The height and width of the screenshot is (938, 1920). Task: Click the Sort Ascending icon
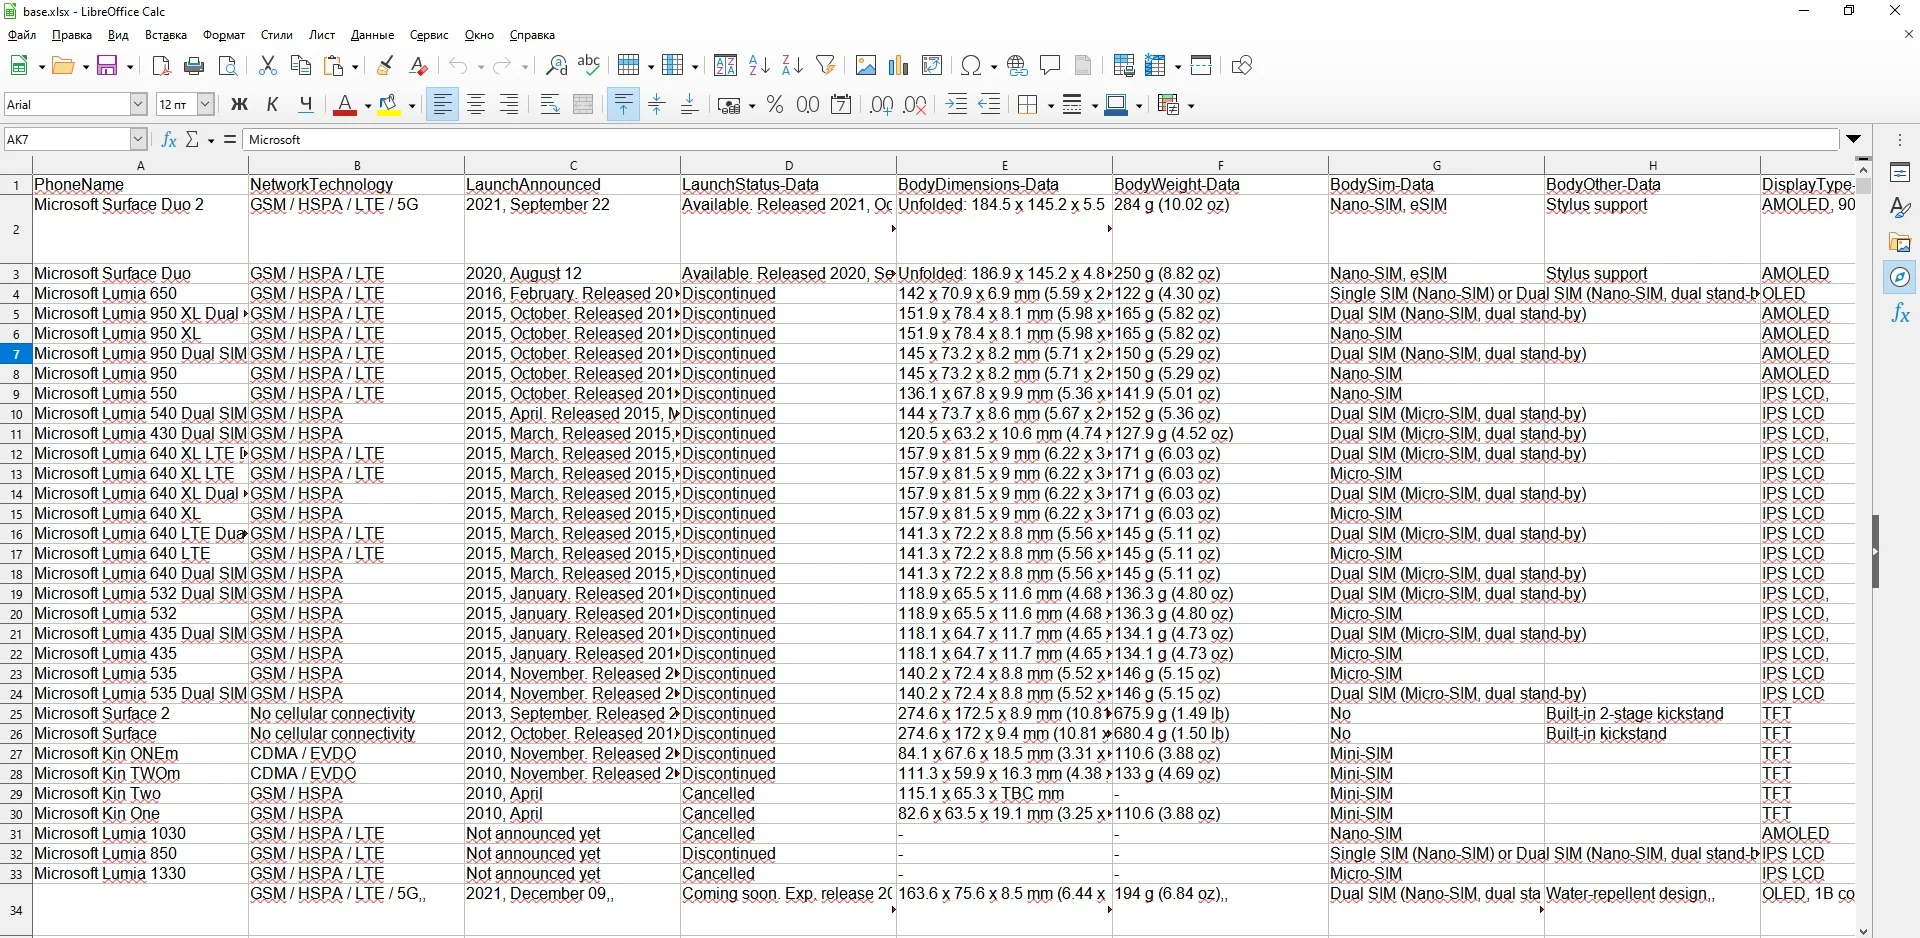pos(759,66)
